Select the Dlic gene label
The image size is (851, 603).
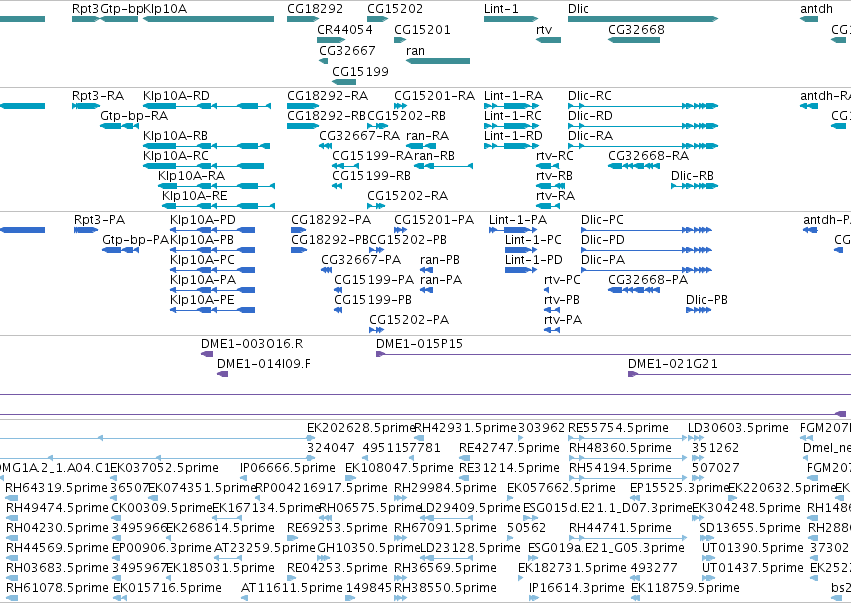(x=578, y=9)
